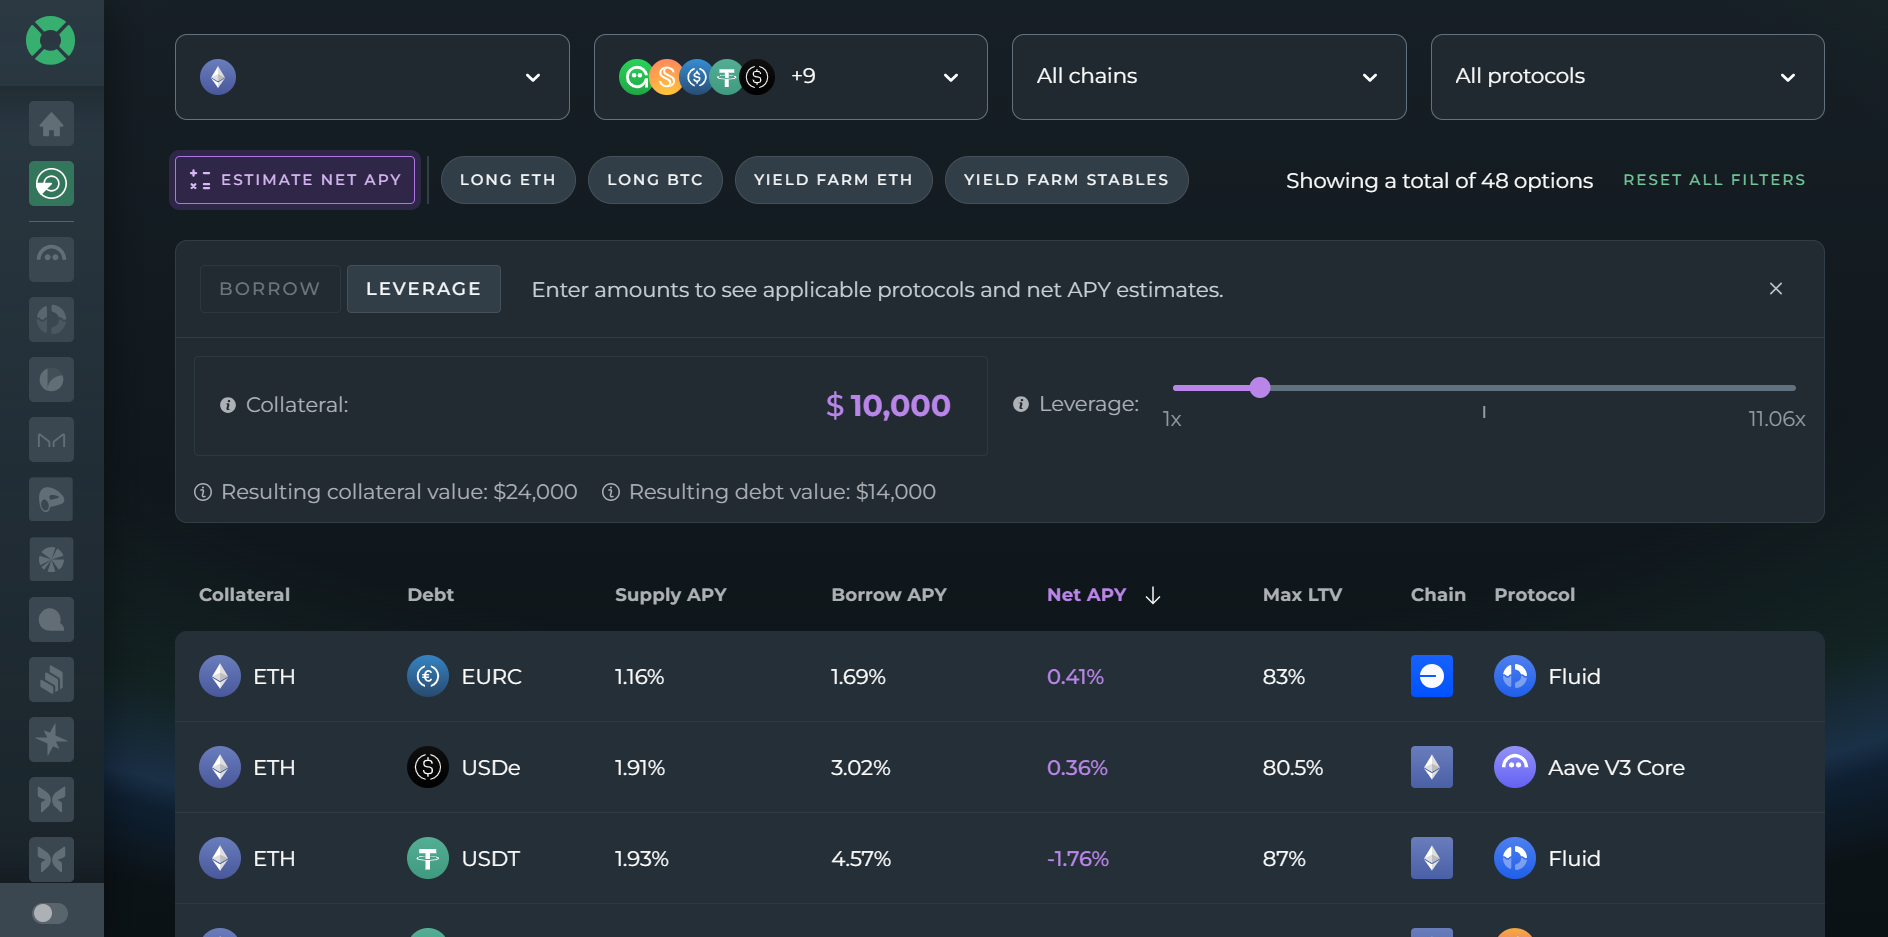
Task: Click the USDe debt token icon
Action: (428, 767)
